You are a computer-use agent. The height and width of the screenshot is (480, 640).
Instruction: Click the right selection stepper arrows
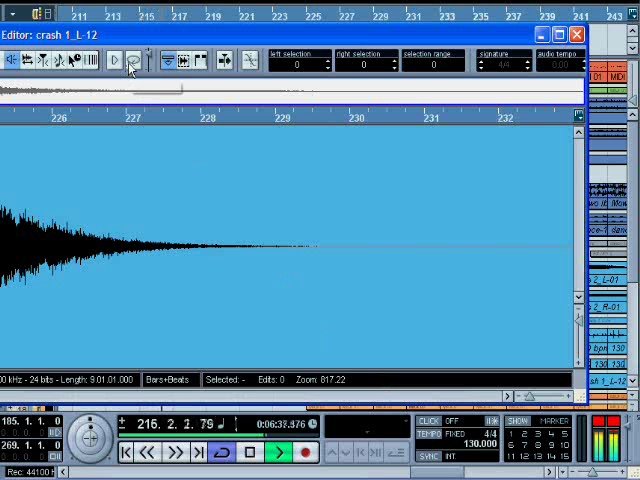tap(394, 65)
